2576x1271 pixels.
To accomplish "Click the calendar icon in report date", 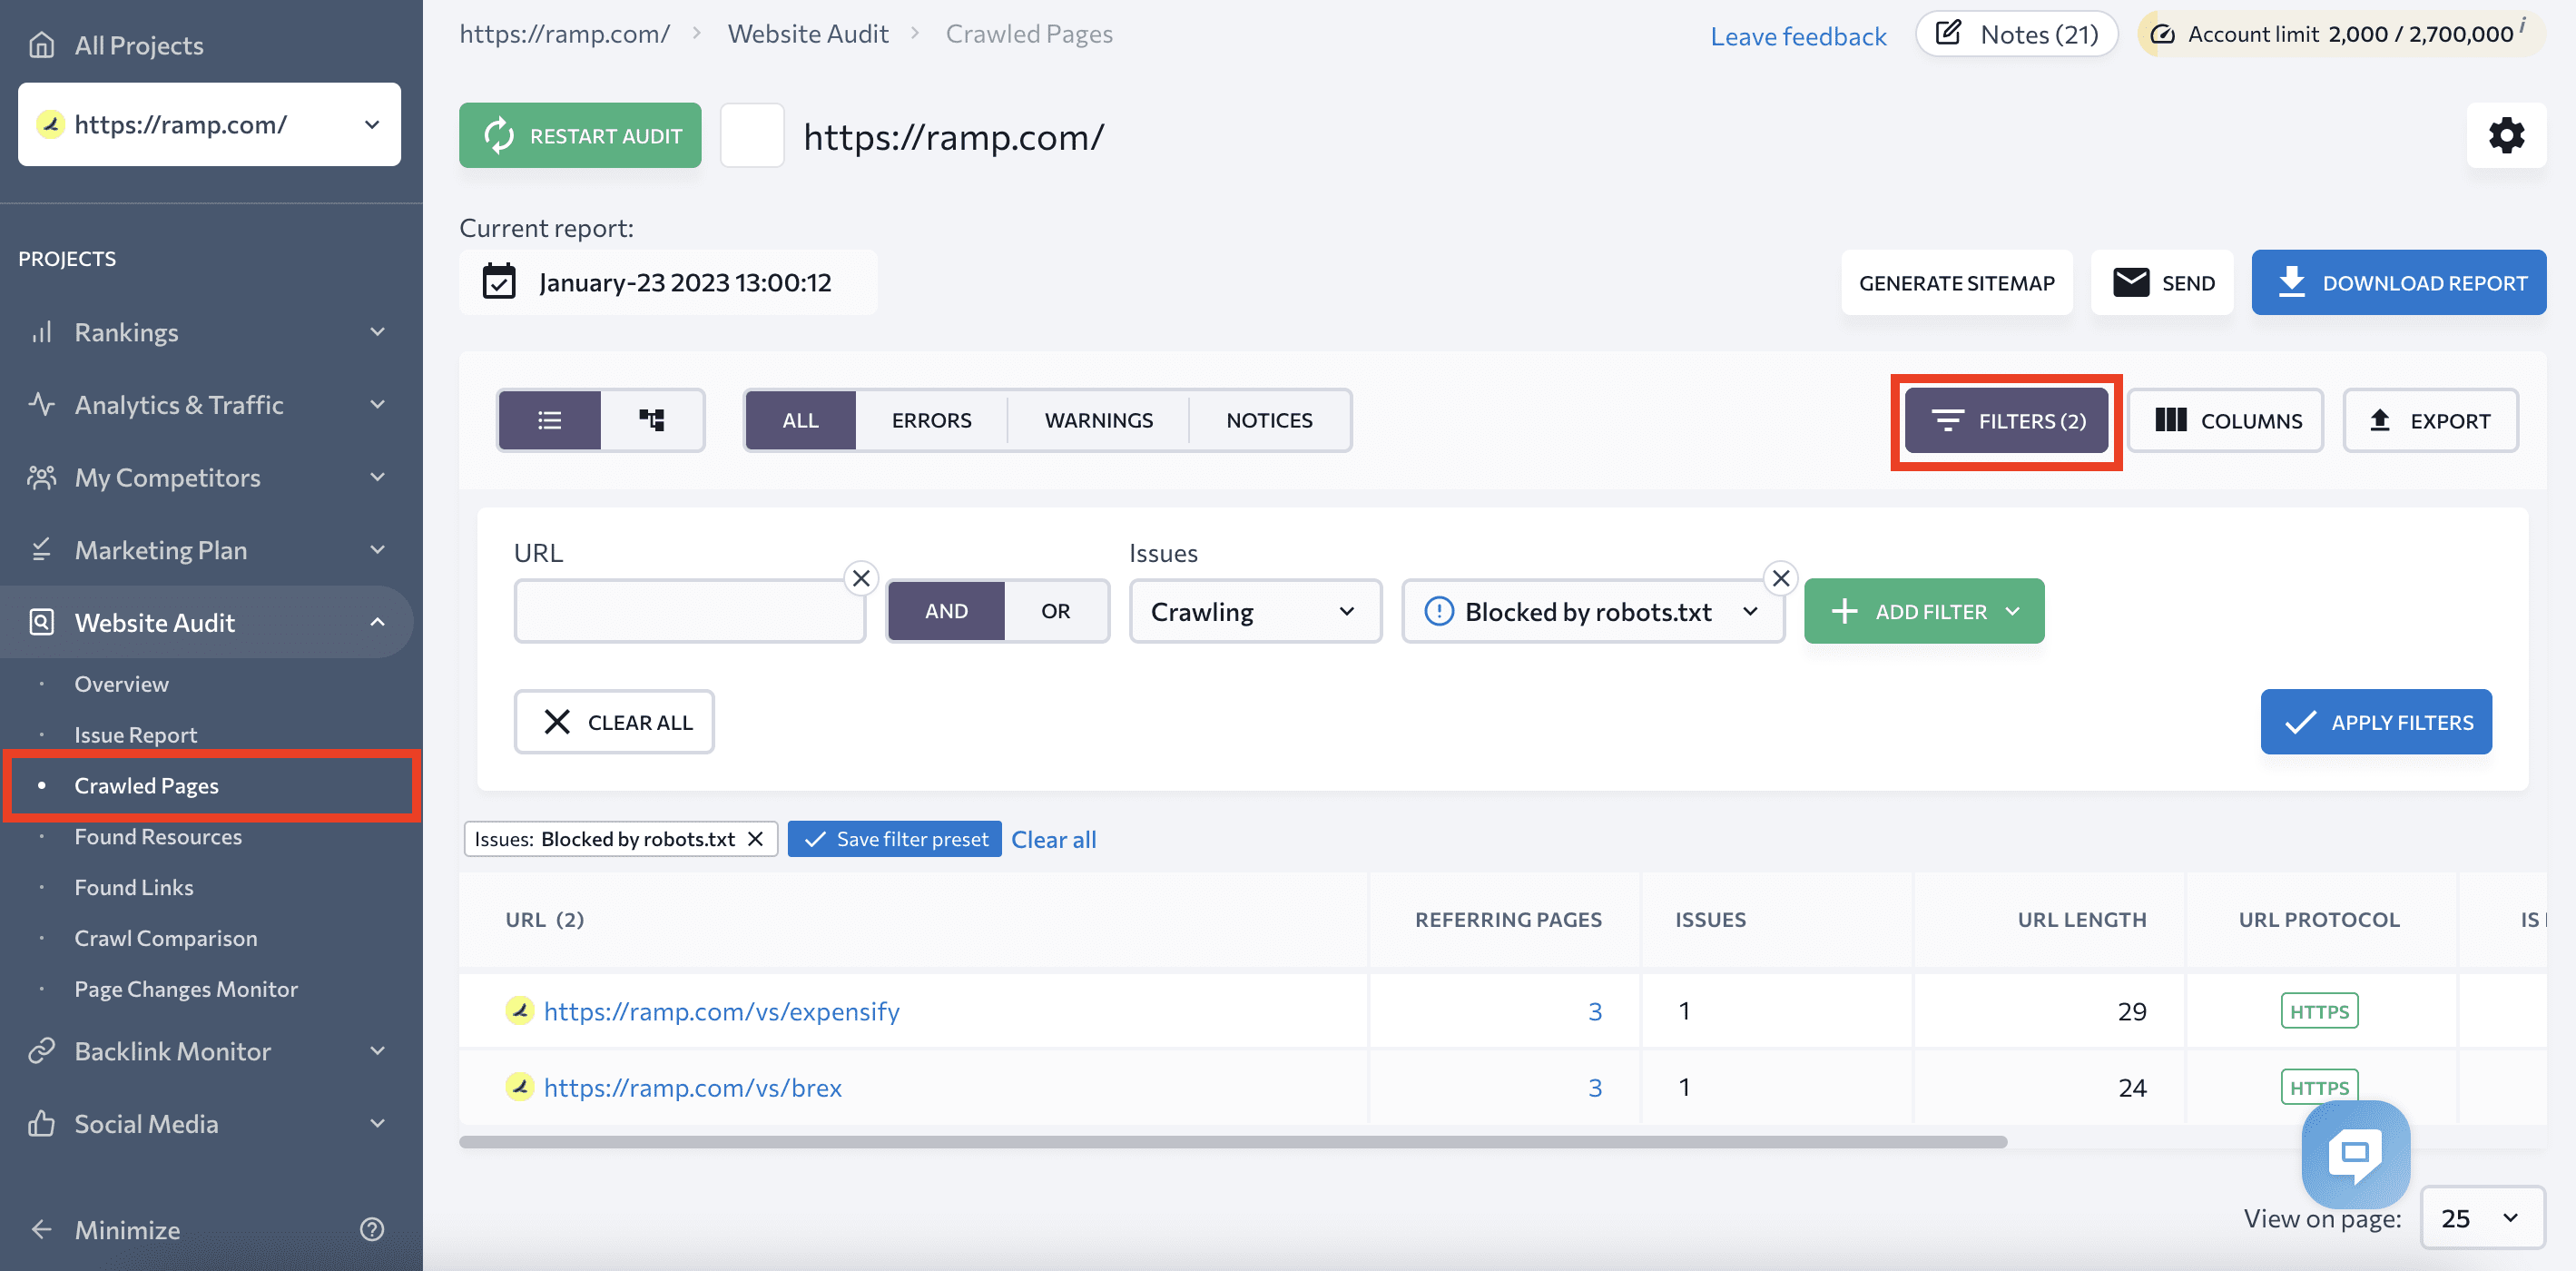I will [x=499, y=282].
